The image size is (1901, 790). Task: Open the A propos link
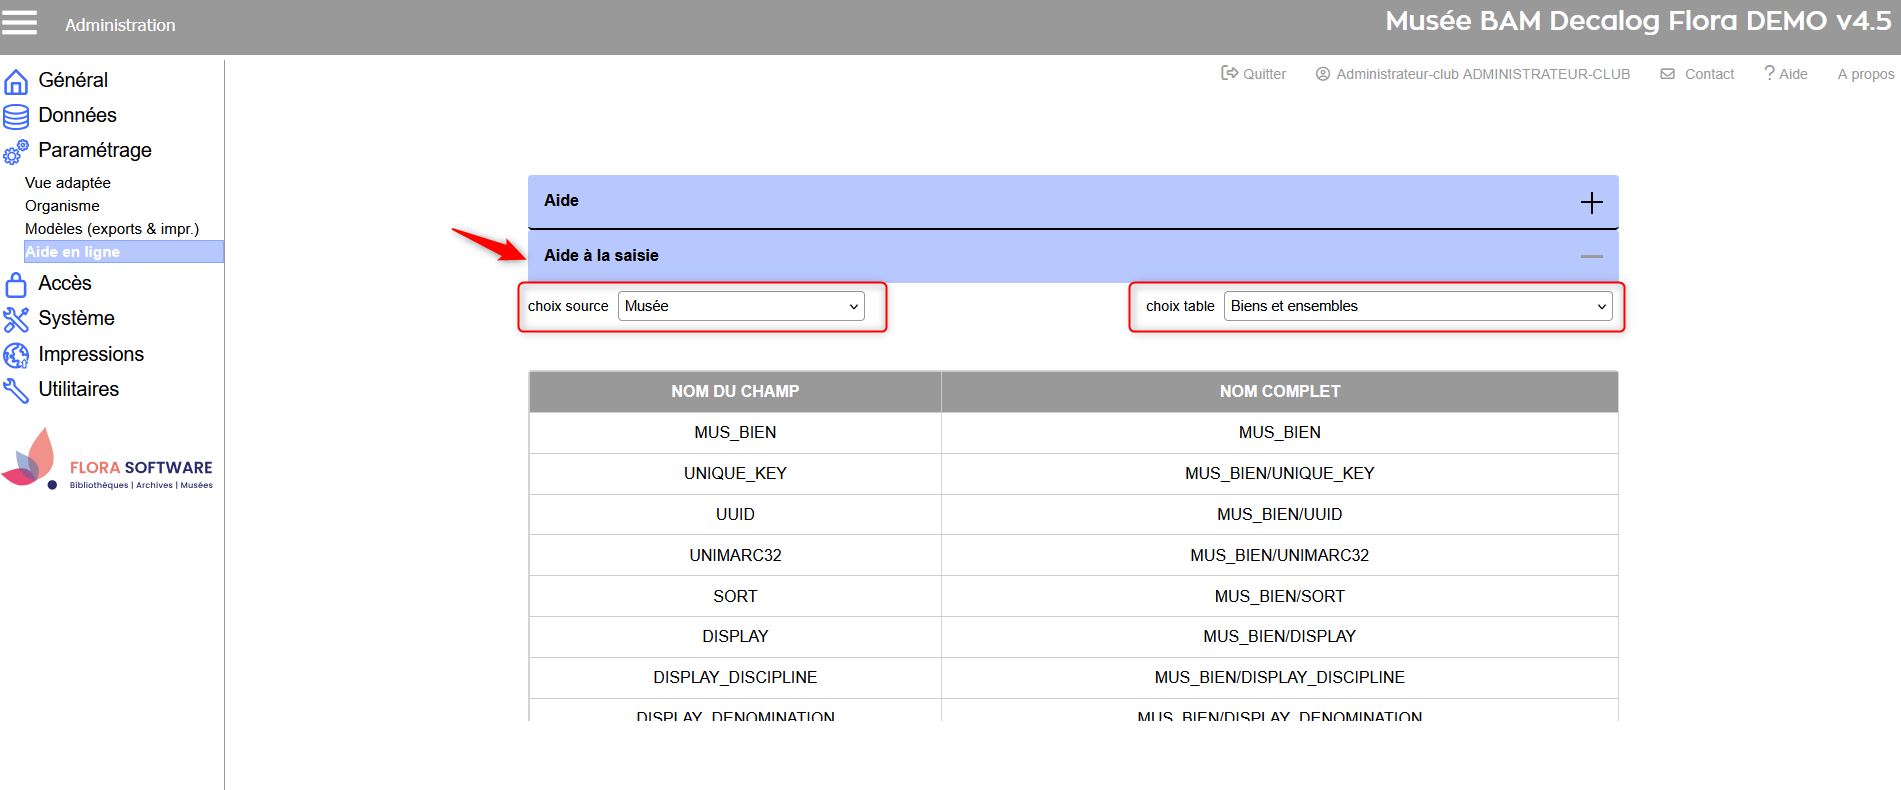pyautogui.click(x=1865, y=74)
